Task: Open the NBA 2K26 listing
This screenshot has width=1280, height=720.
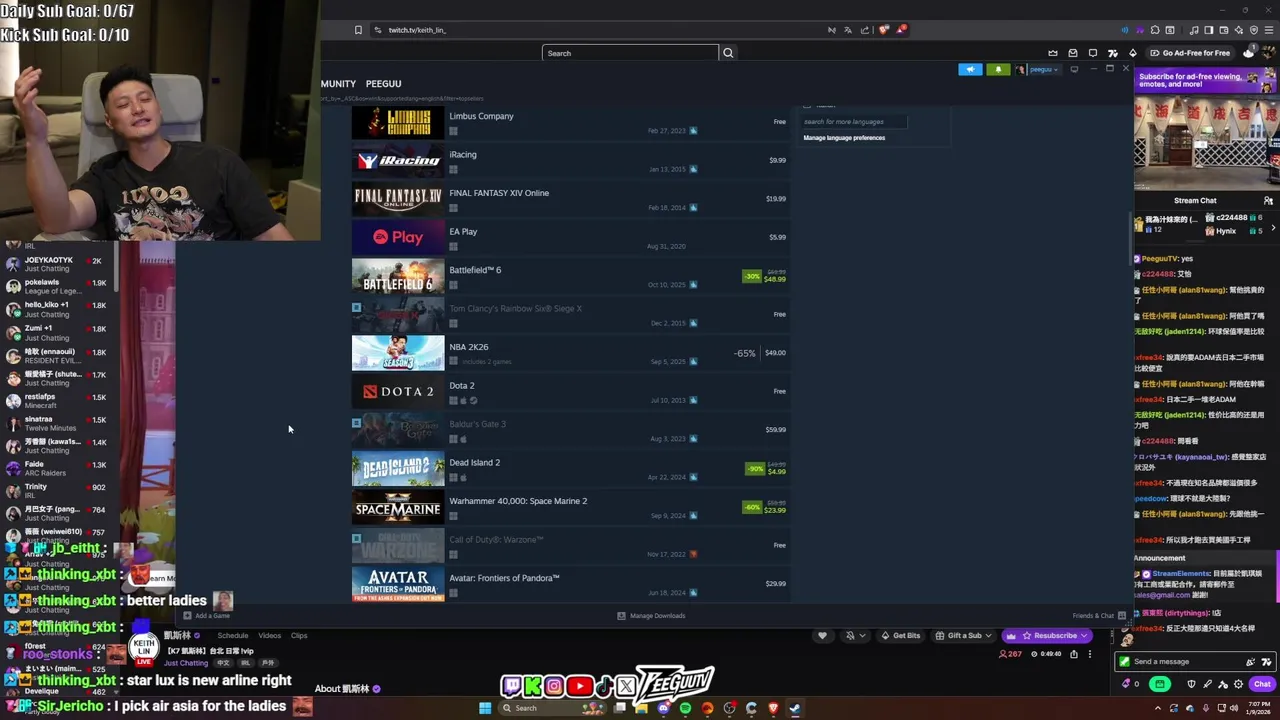Action: click(x=570, y=353)
